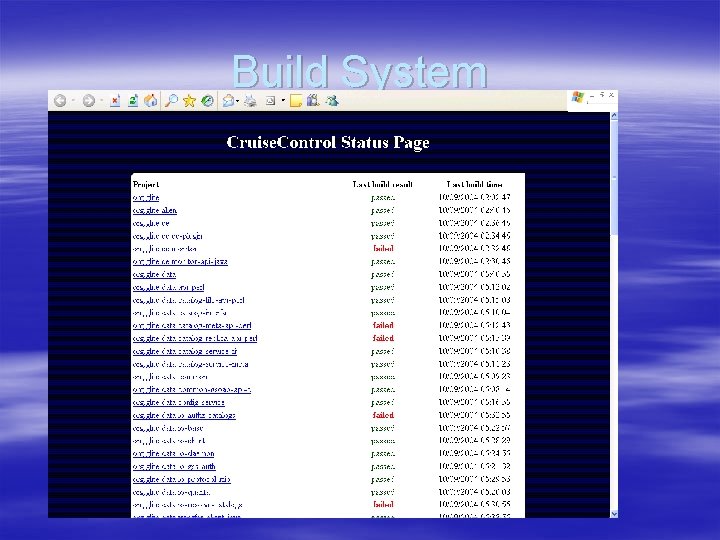This screenshot has height=540, width=720.
Task: Open the Research books icon
Action: coord(313,100)
